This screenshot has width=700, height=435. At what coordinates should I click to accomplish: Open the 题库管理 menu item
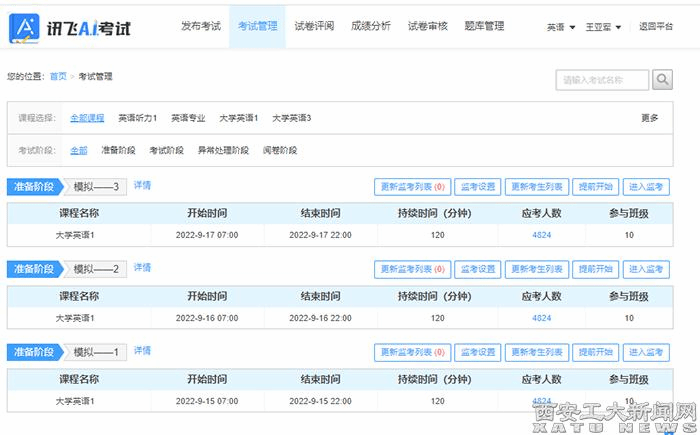(x=485, y=26)
